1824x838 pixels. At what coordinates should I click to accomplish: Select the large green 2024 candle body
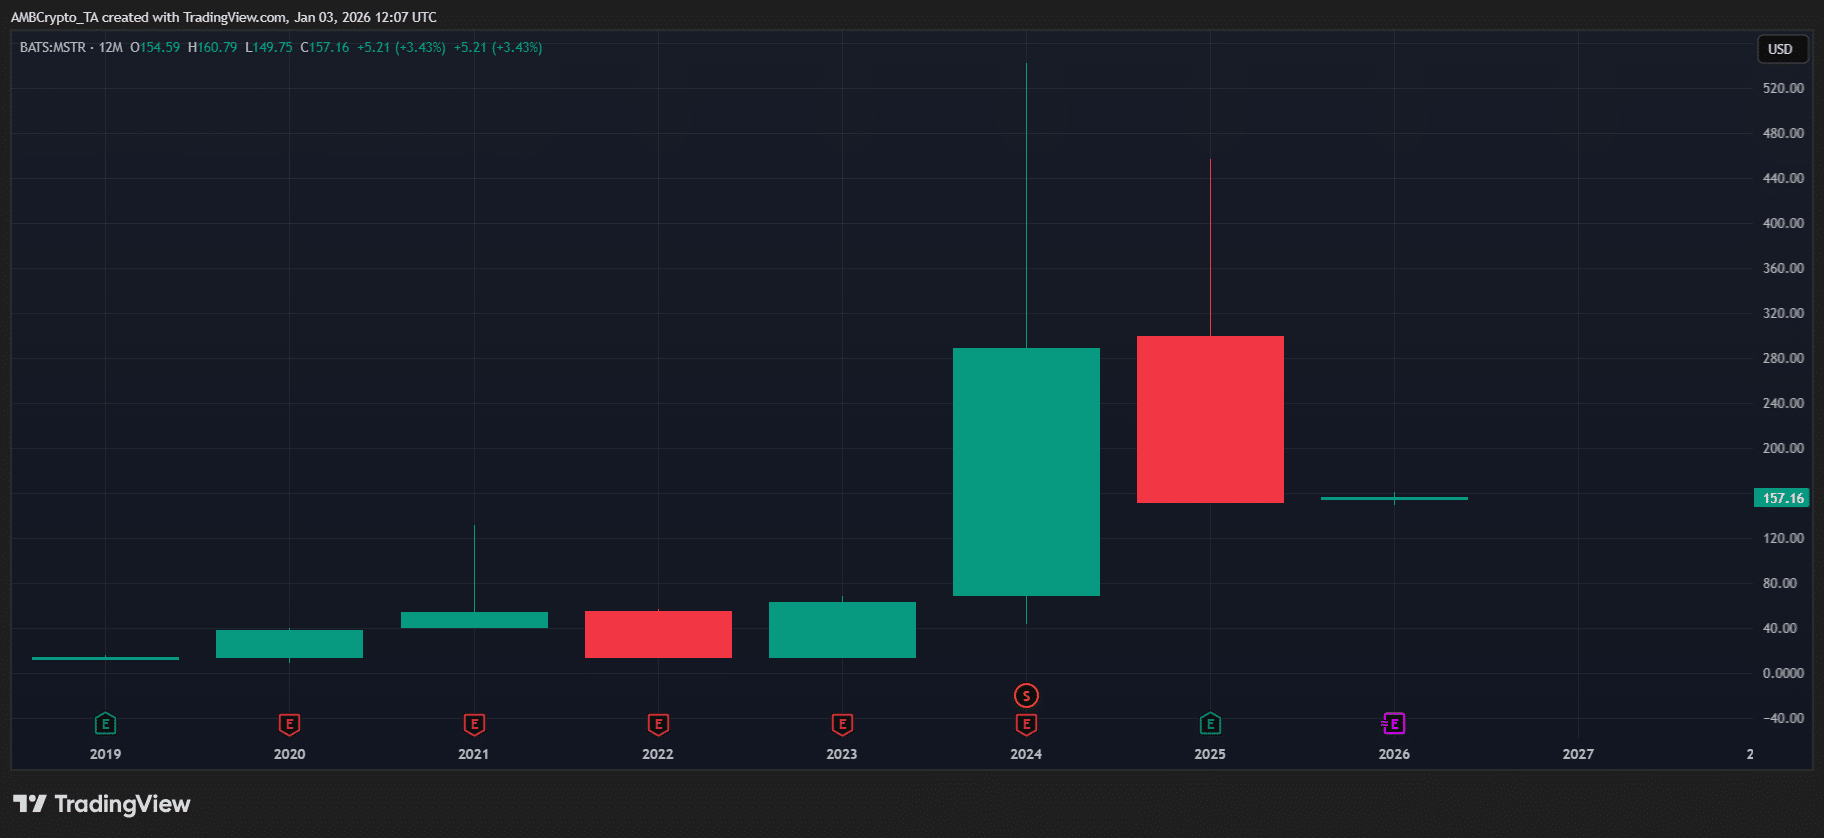[1026, 472]
